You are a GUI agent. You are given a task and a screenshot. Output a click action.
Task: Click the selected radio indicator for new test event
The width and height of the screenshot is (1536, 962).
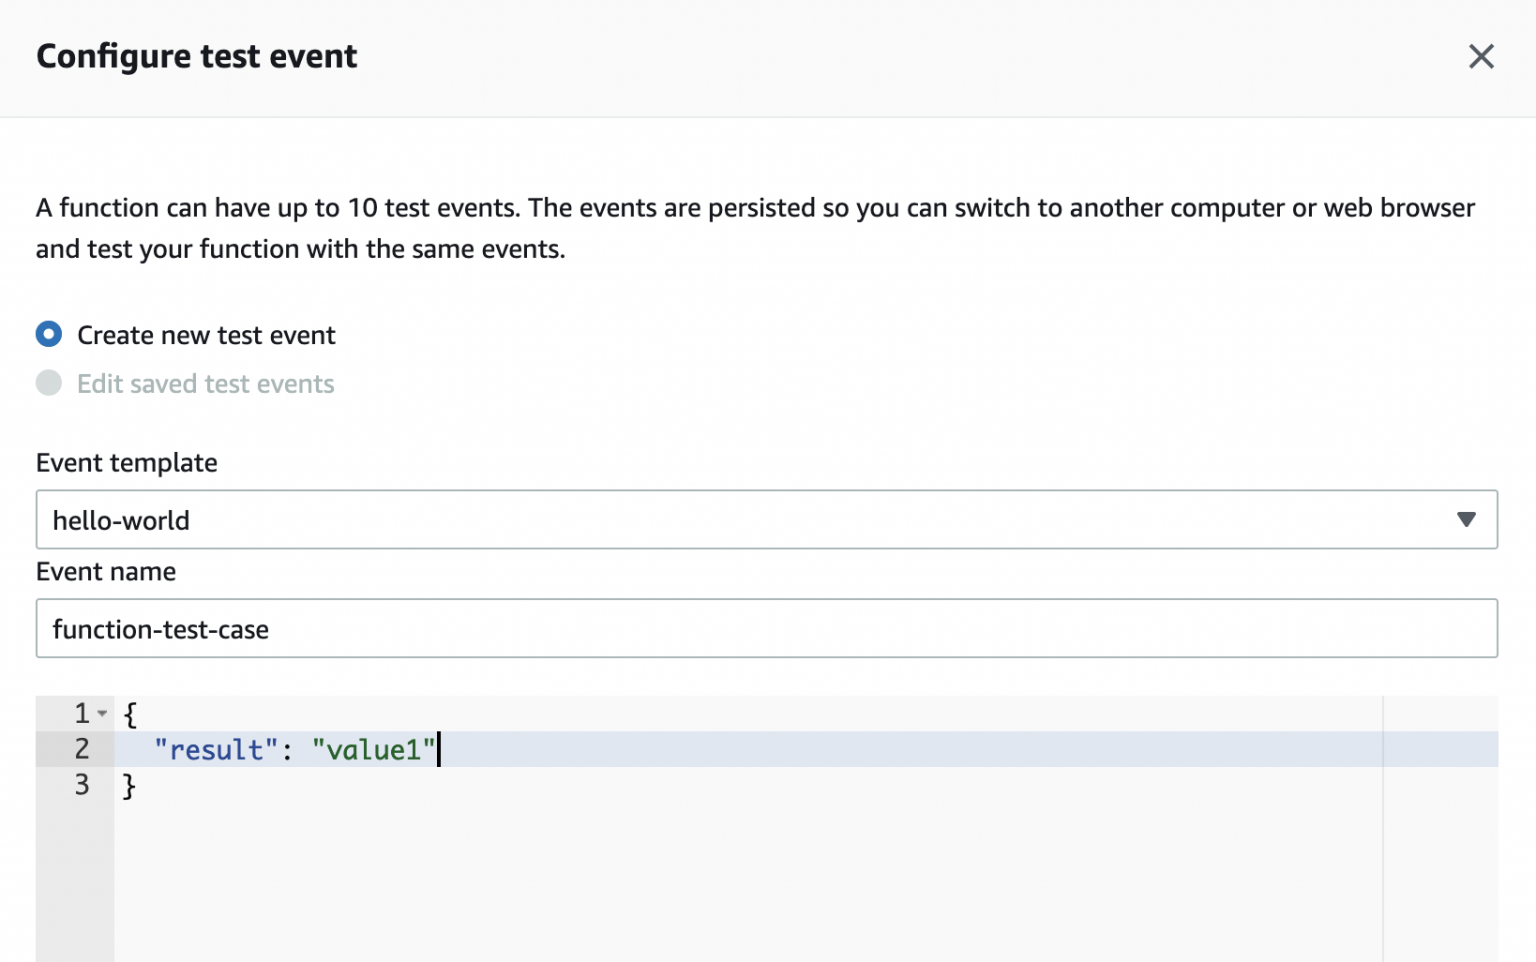(48, 334)
